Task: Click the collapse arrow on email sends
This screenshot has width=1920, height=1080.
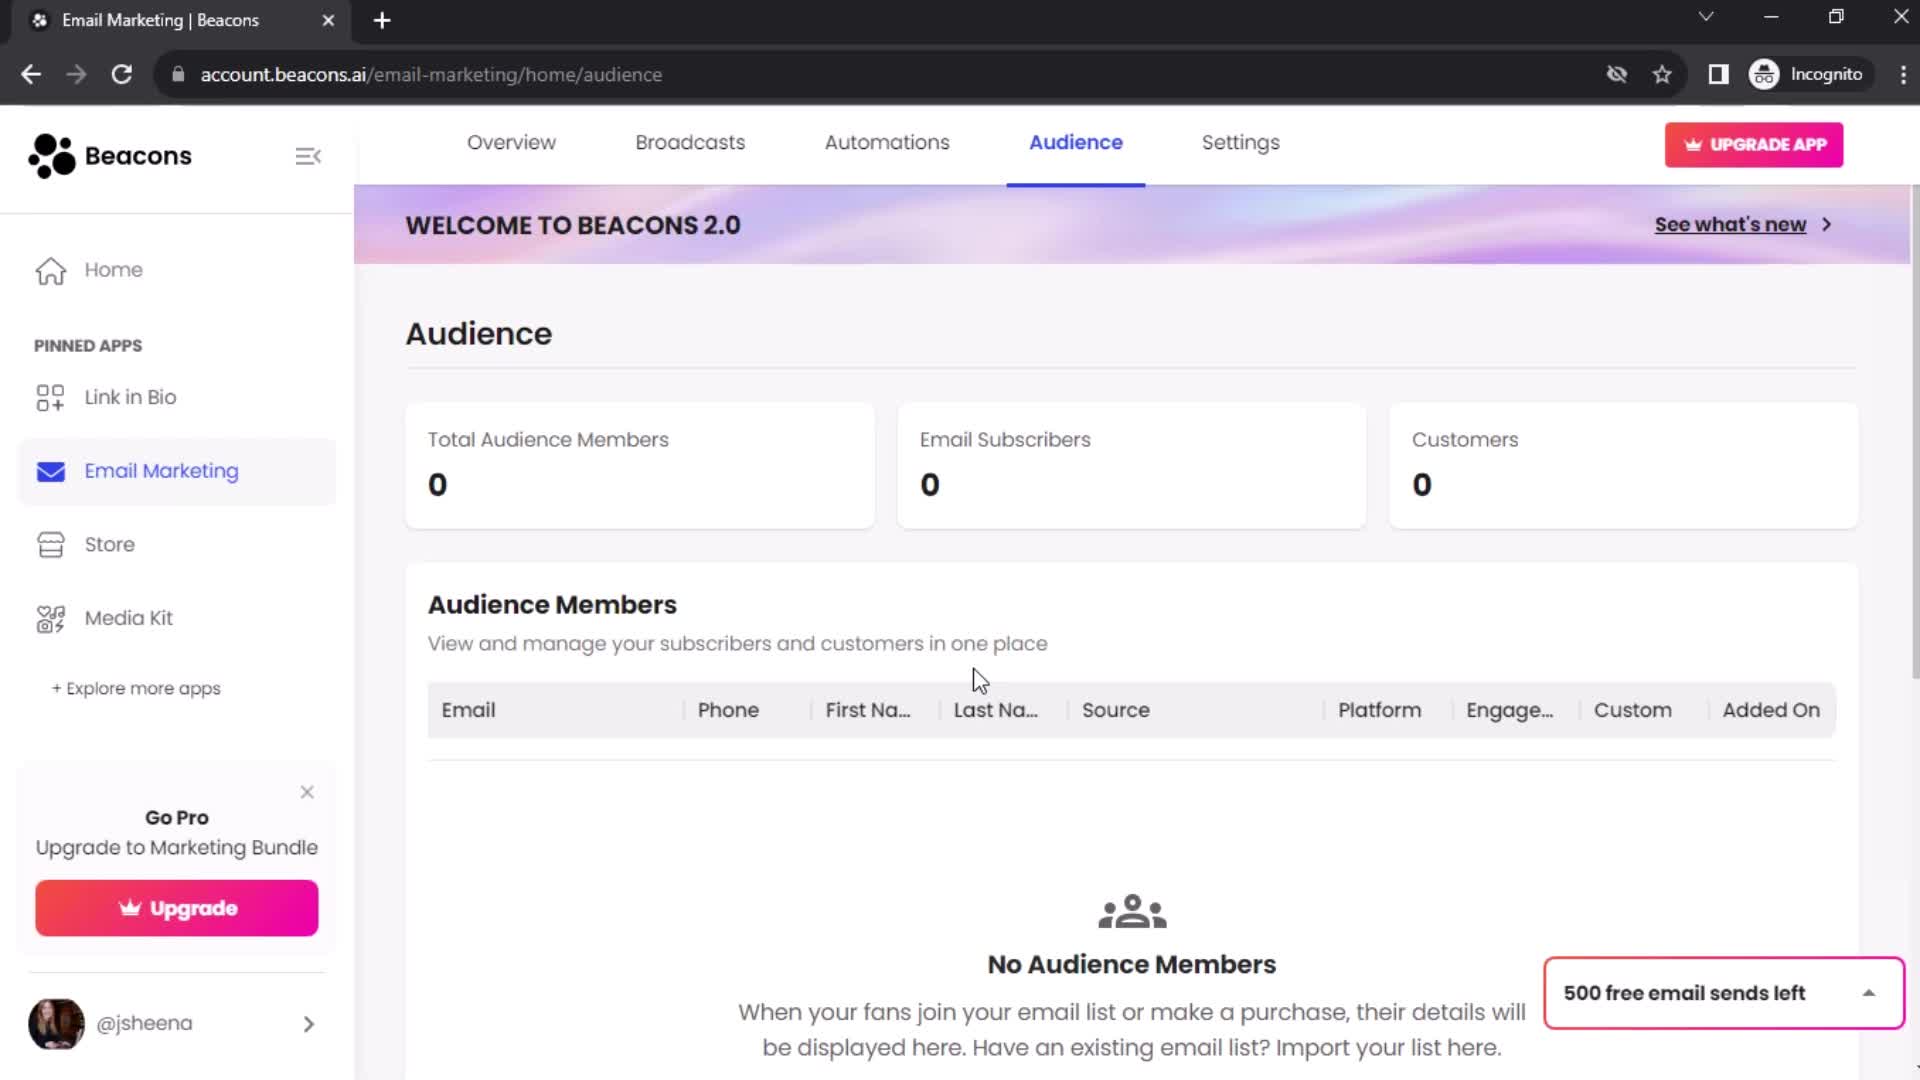Action: [x=1870, y=992]
